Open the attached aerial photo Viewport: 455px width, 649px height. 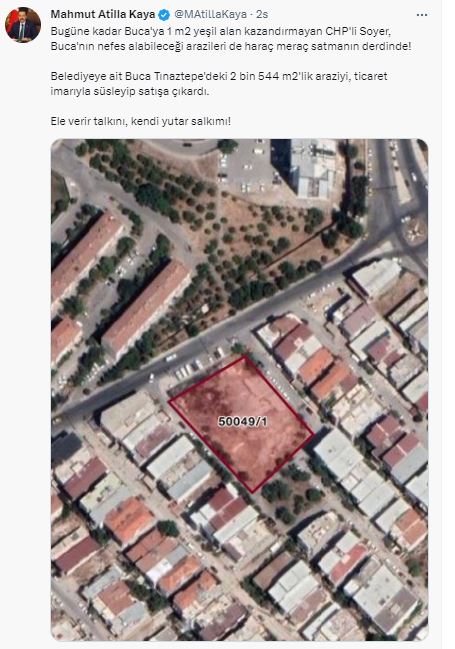coord(239,389)
